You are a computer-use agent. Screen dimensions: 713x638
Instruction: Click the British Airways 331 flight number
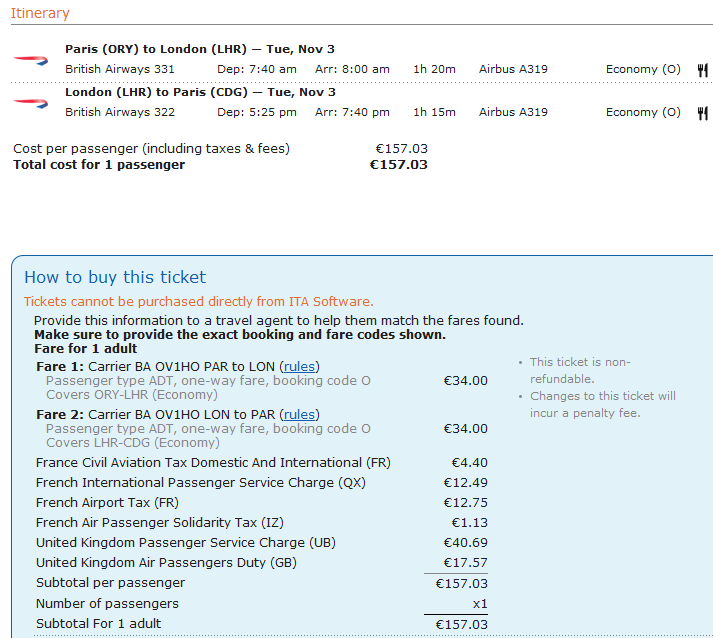pyautogui.click(x=120, y=70)
